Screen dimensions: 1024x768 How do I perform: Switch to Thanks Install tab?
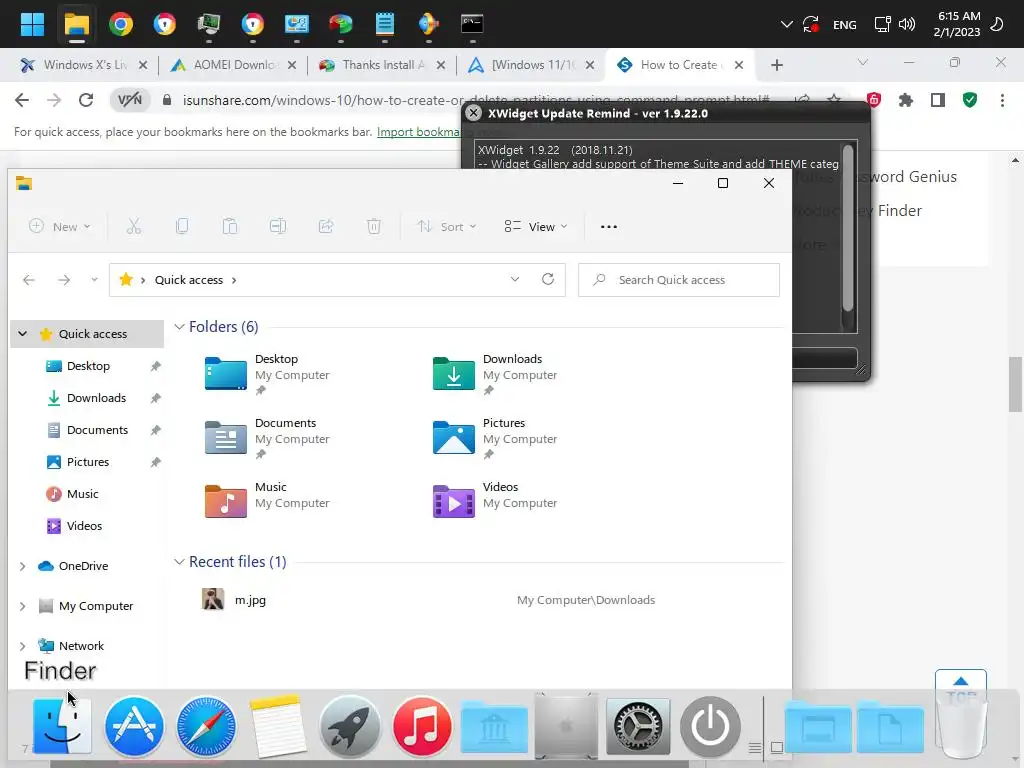(x=382, y=65)
